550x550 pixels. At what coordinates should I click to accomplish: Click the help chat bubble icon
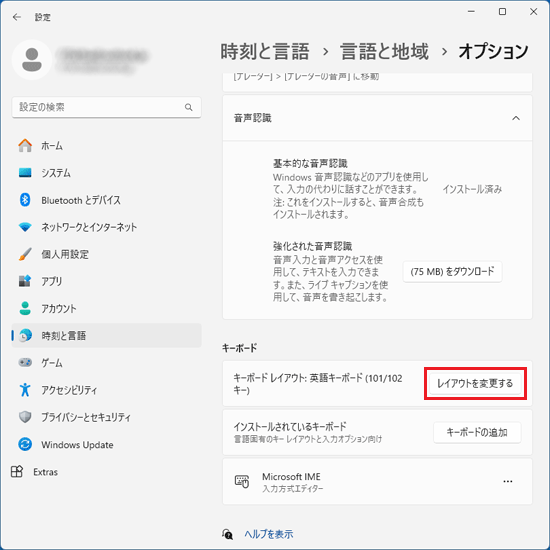(227, 534)
